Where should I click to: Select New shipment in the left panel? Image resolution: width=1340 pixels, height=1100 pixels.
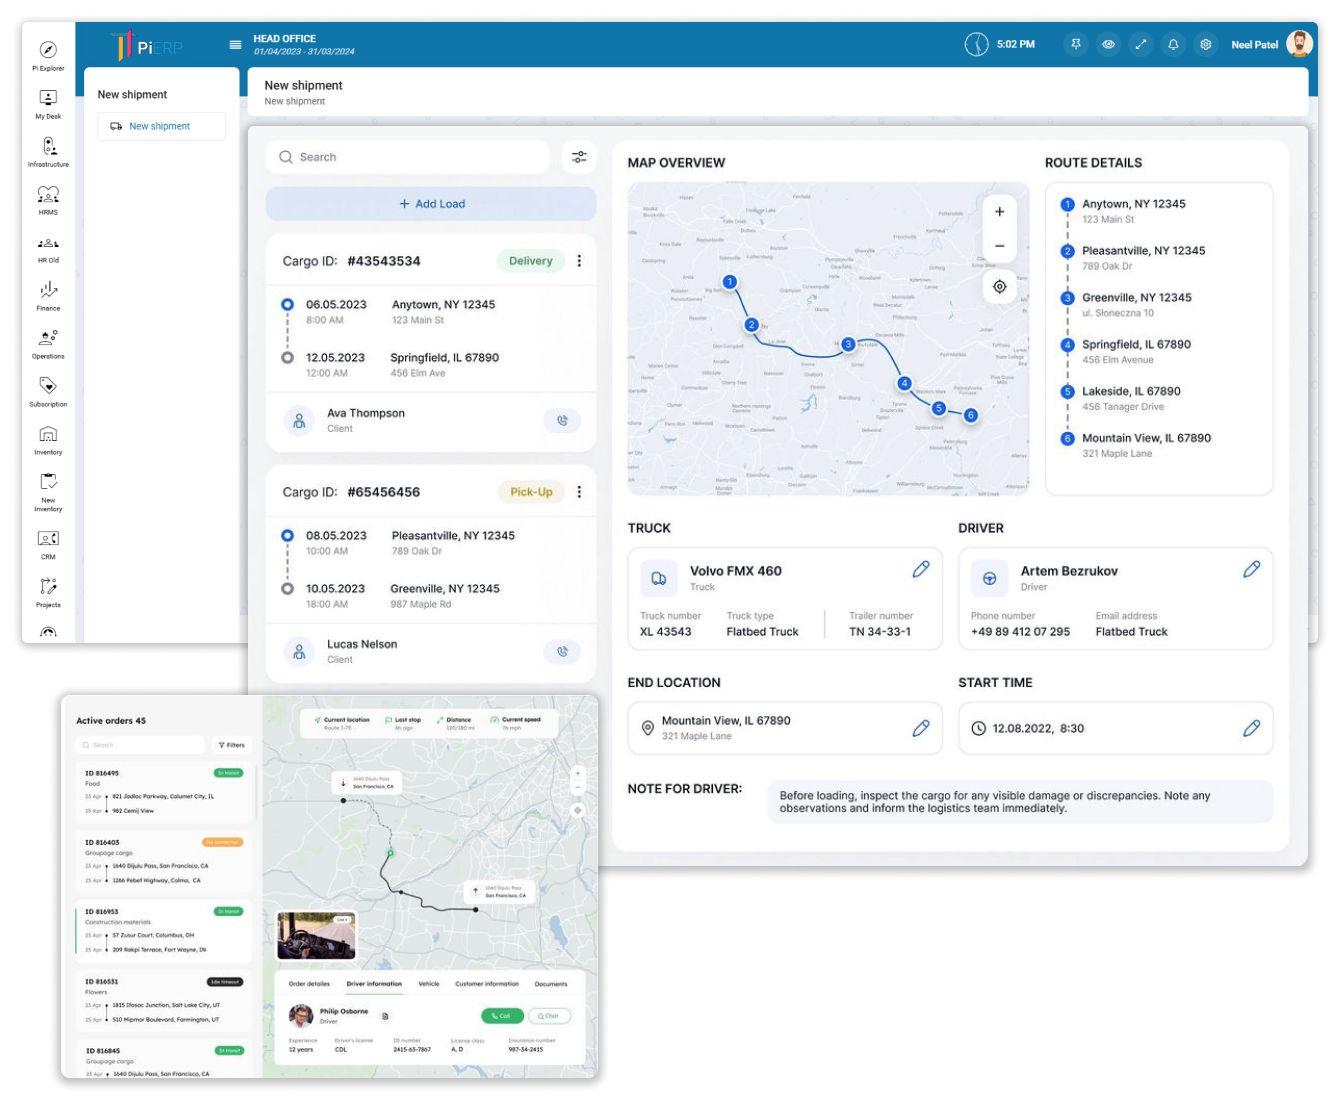pyautogui.click(x=161, y=126)
